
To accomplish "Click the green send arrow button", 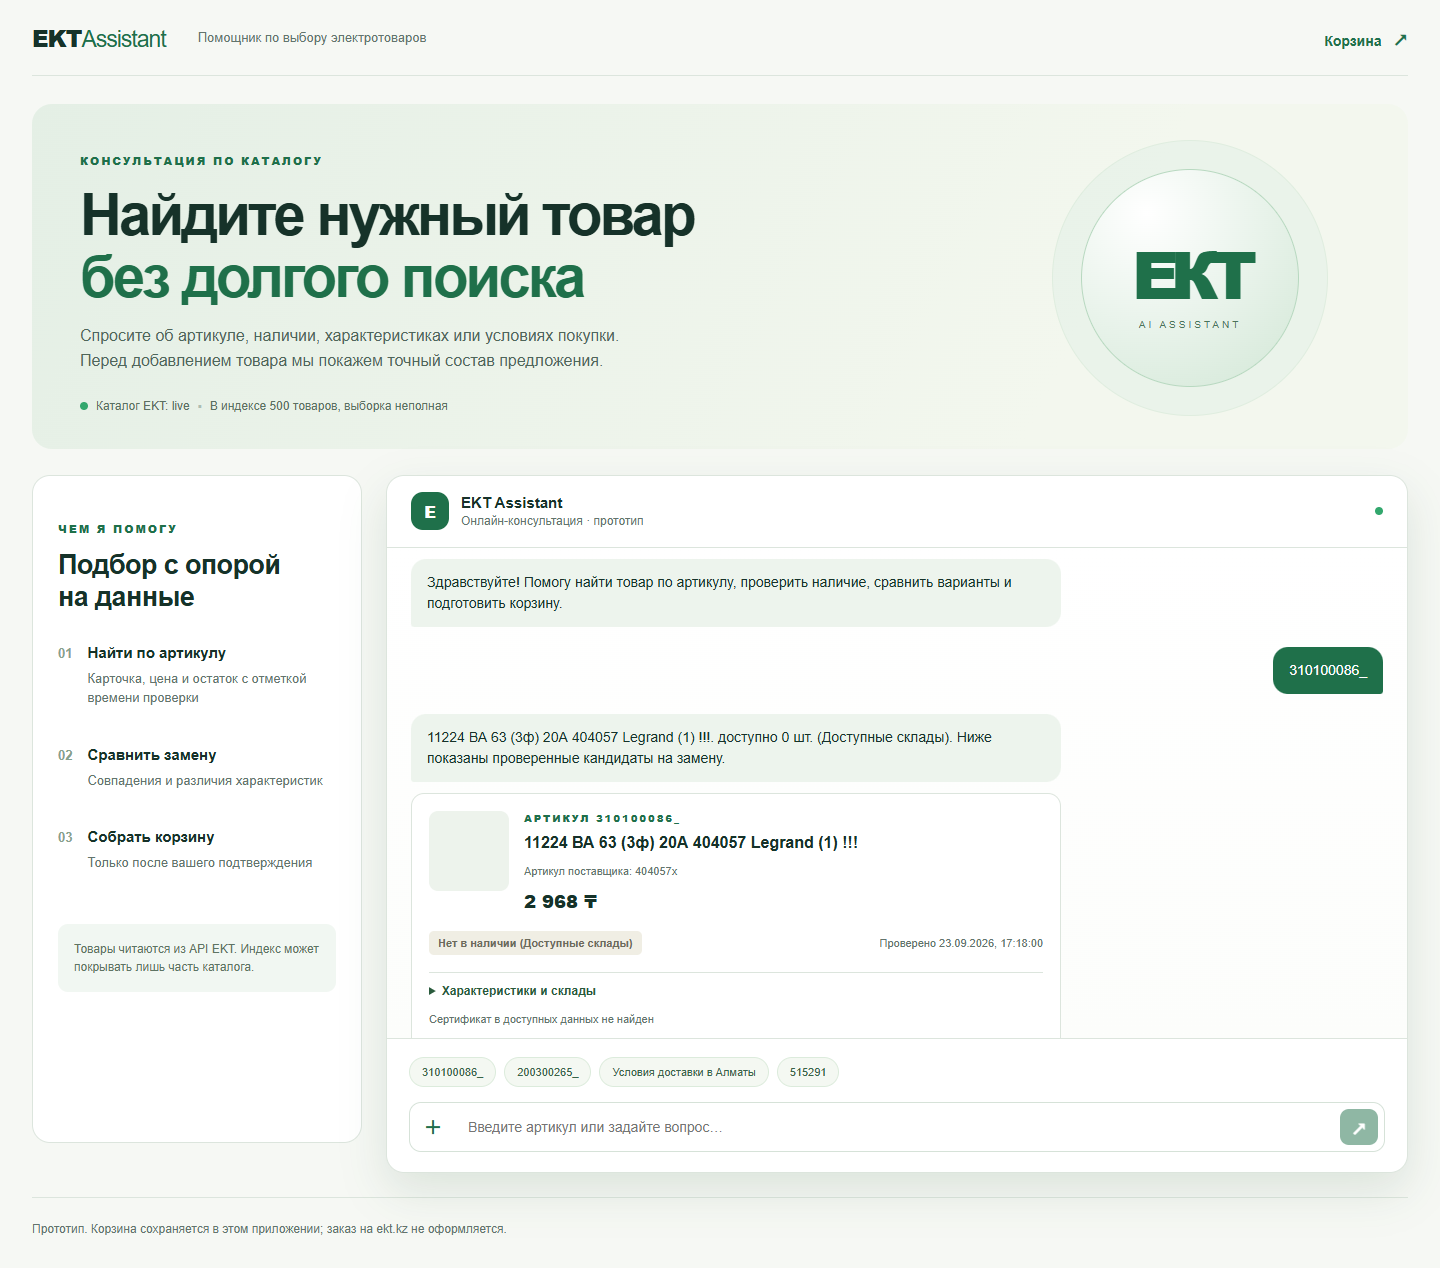I will [1359, 1127].
